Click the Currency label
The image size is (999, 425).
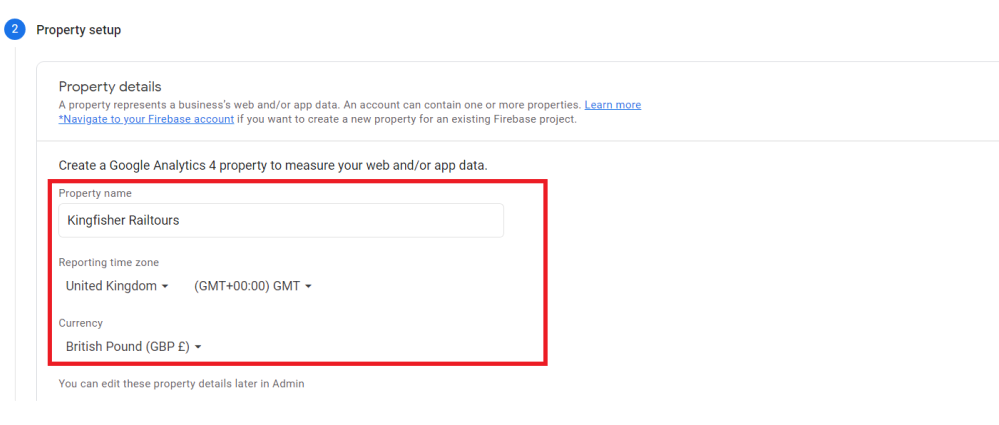click(81, 323)
